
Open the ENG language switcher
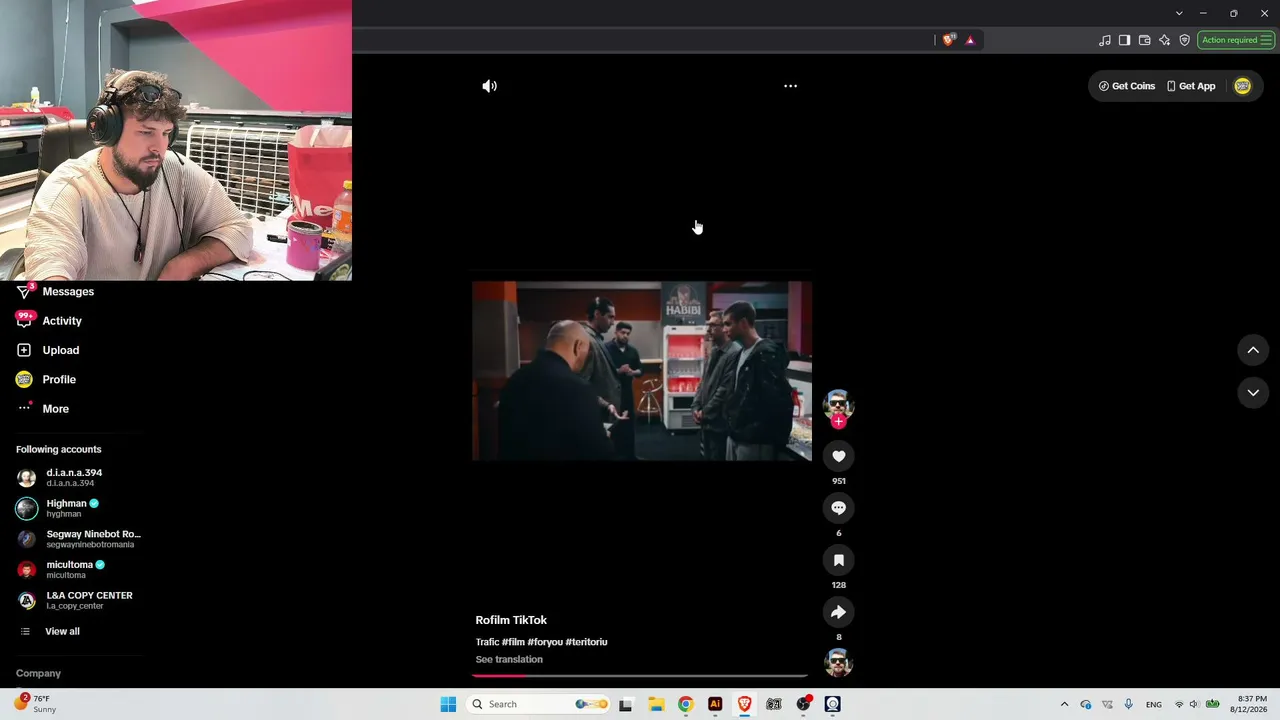[1154, 704]
